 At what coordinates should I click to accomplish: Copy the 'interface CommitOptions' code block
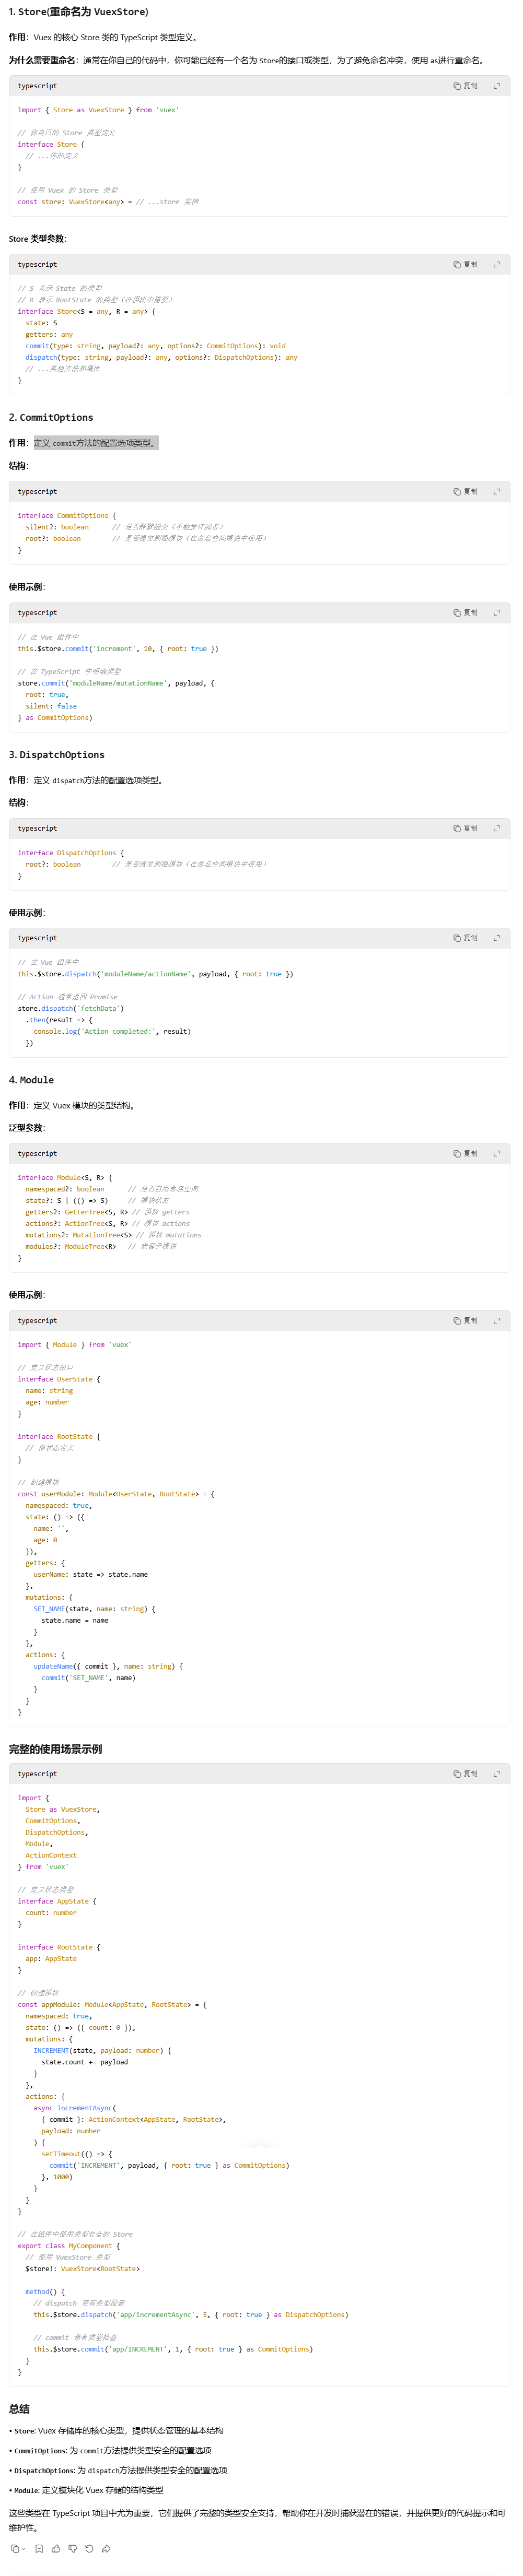pyautogui.click(x=465, y=491)
